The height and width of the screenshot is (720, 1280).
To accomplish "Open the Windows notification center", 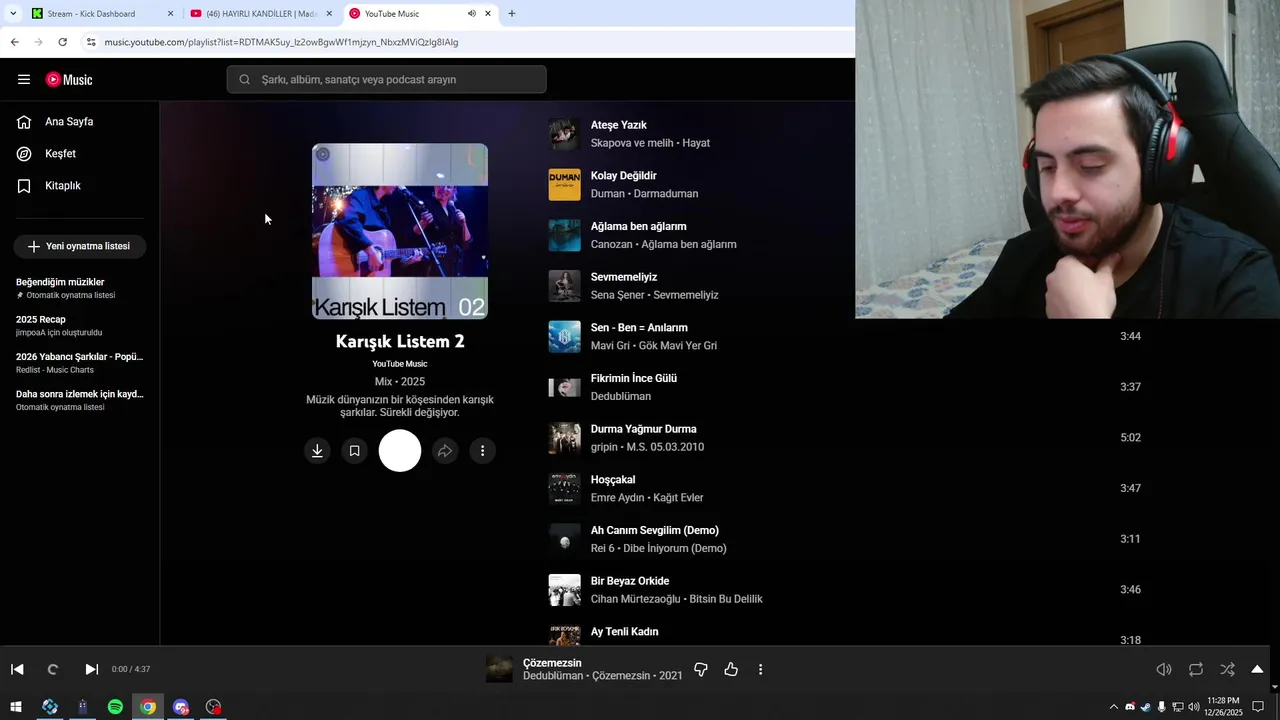I will (1258, 707).
